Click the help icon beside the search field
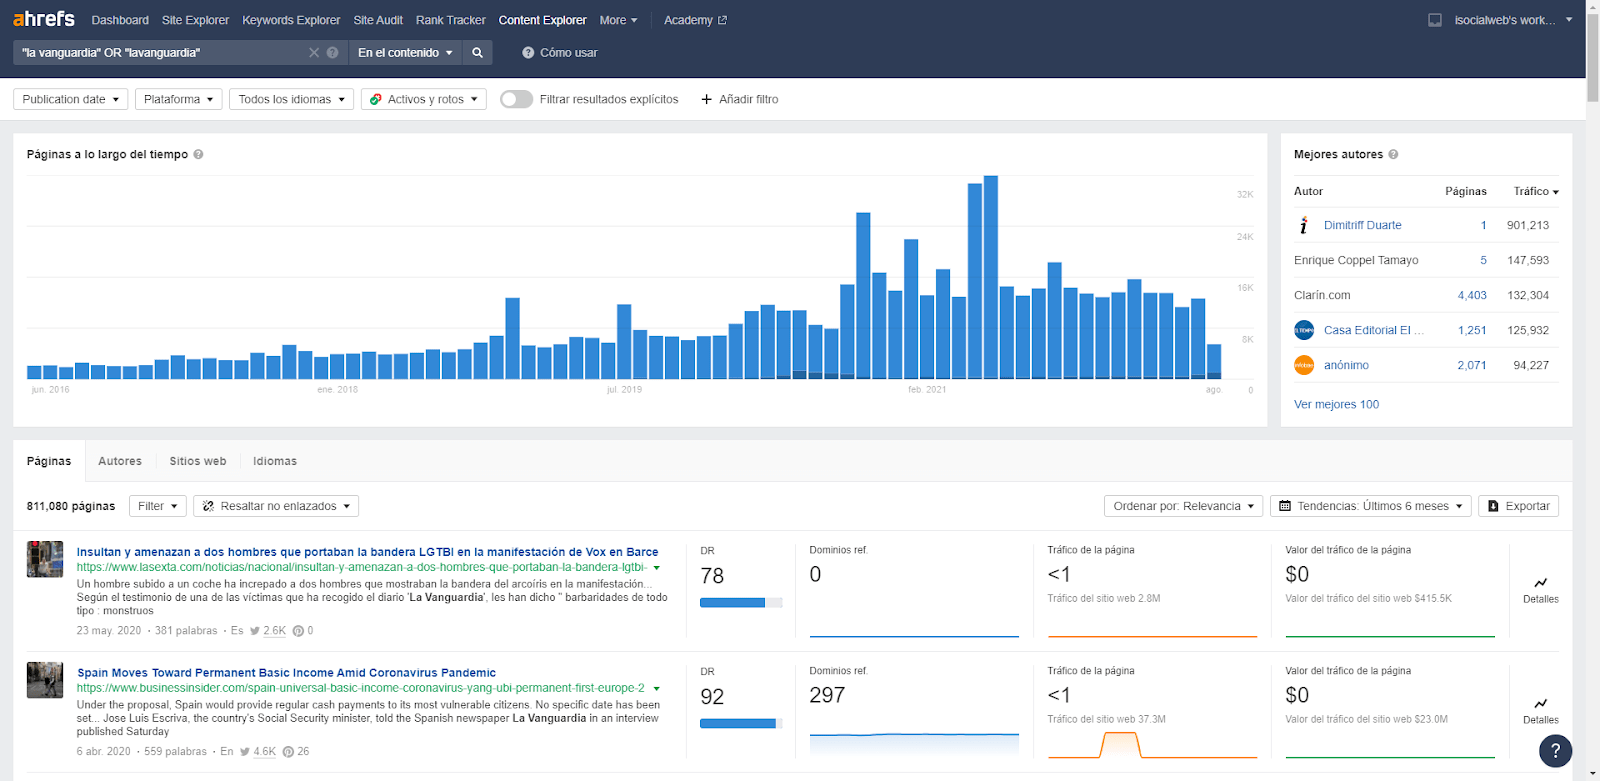This screenshot has height=781, width=1600. click(x=332, y=53)
